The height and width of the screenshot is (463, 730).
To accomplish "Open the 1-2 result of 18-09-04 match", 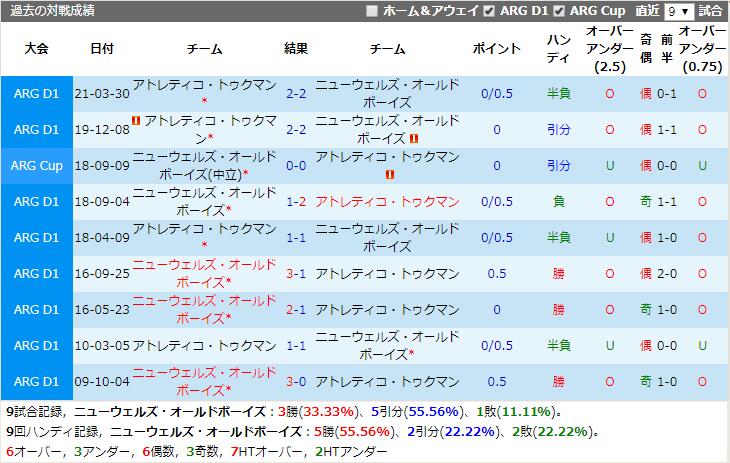I will tap(296, 202).
